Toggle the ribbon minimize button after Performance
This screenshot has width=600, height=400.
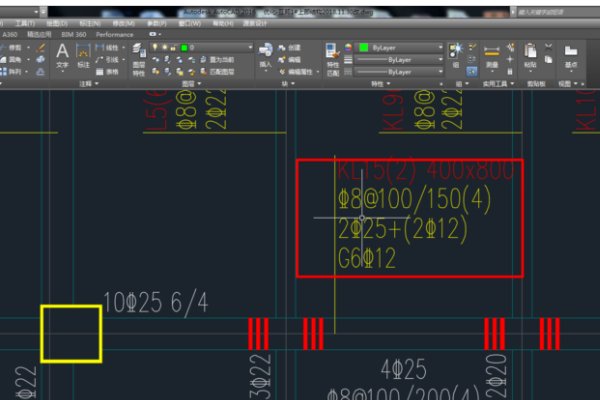click(154, 34)
